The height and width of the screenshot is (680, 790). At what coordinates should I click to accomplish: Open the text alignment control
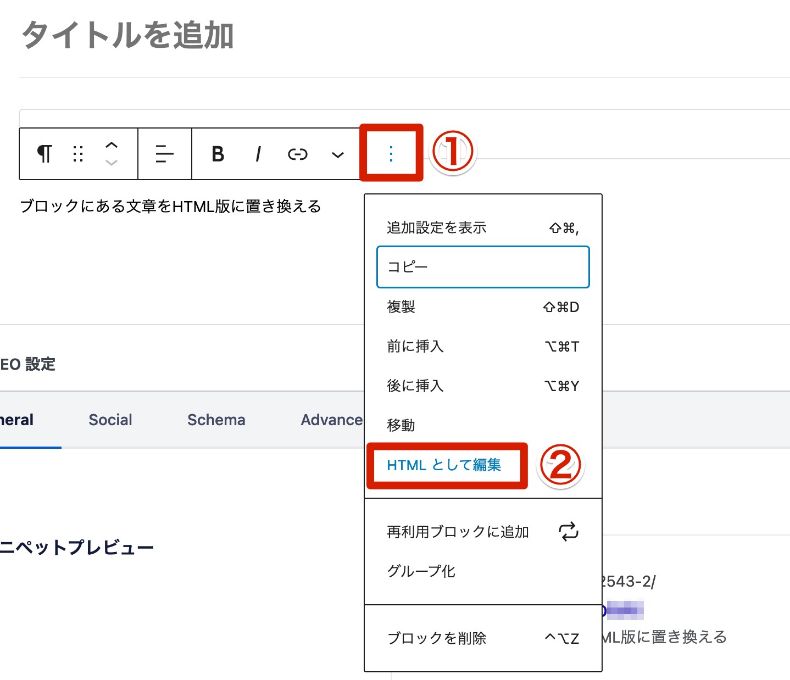coord(164,154)
